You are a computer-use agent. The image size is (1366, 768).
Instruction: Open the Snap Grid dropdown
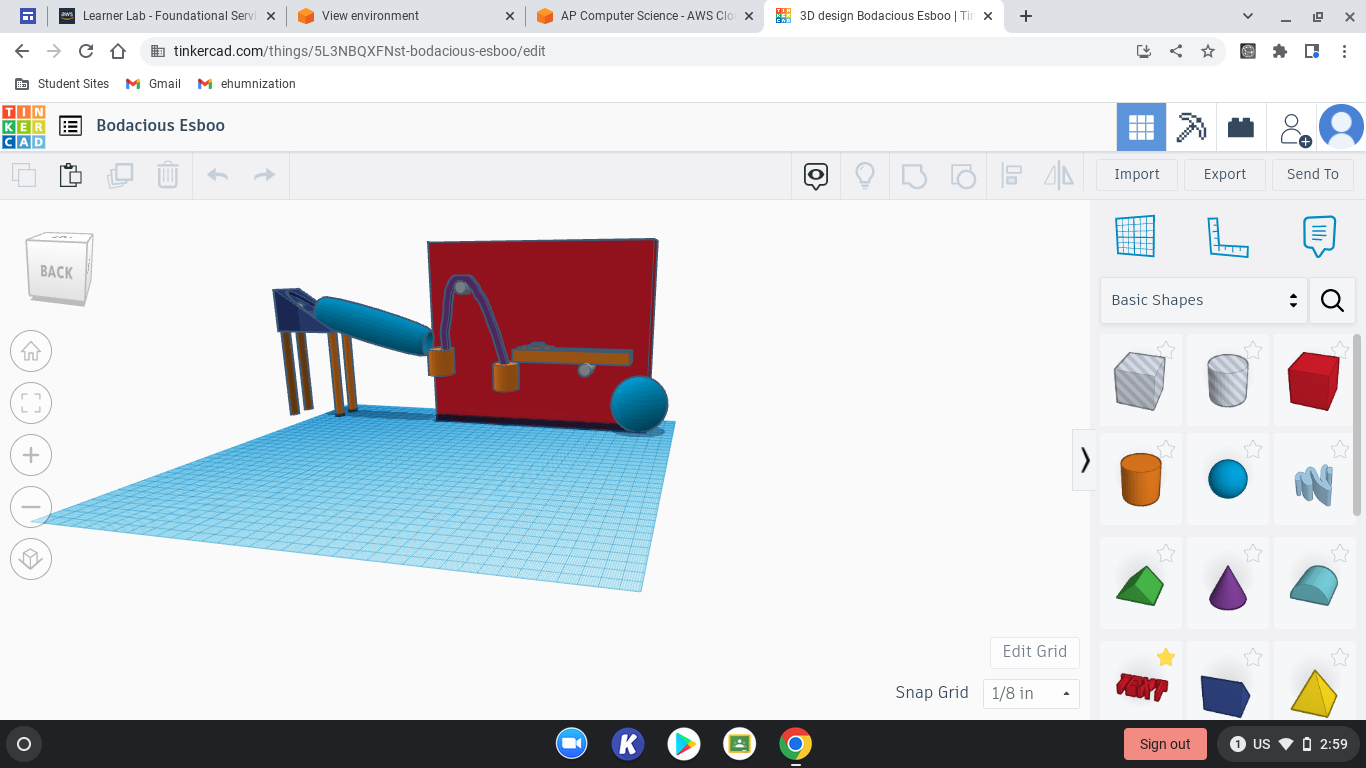1031,692
